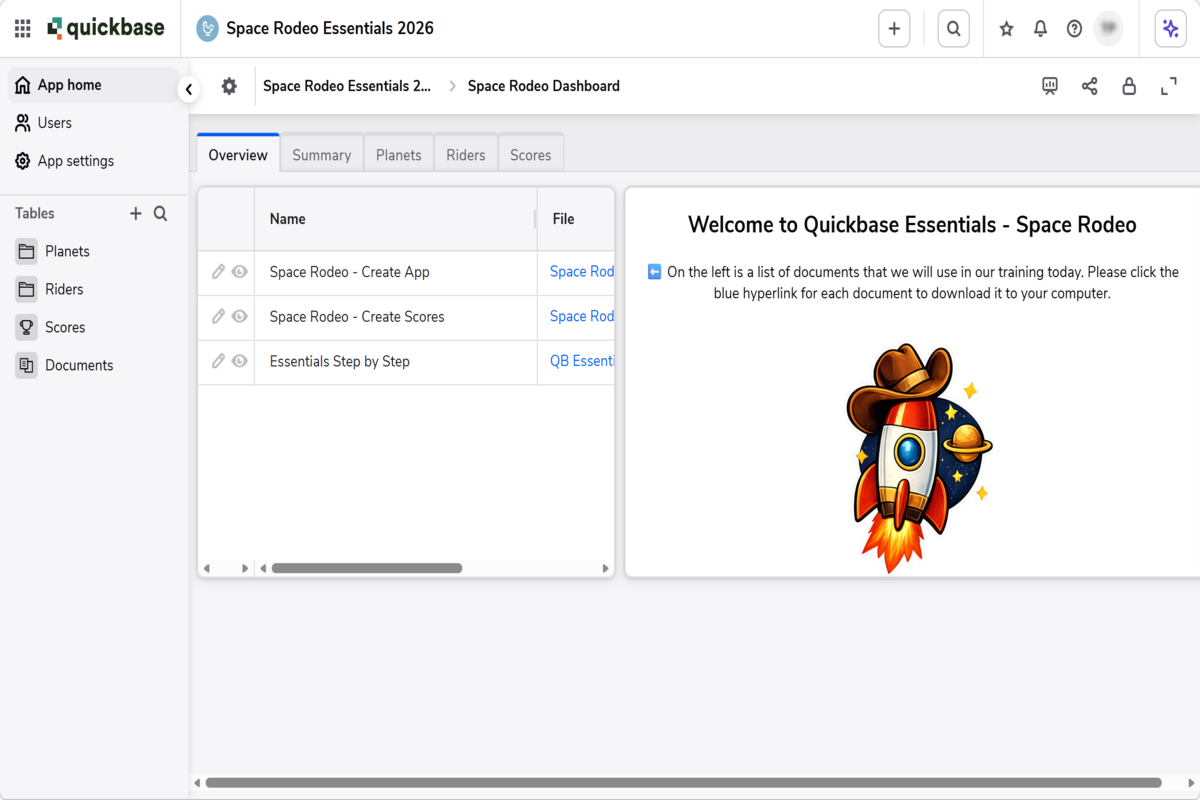
Task: Open dashboard settings gear icon
Action: pos(229,86)
